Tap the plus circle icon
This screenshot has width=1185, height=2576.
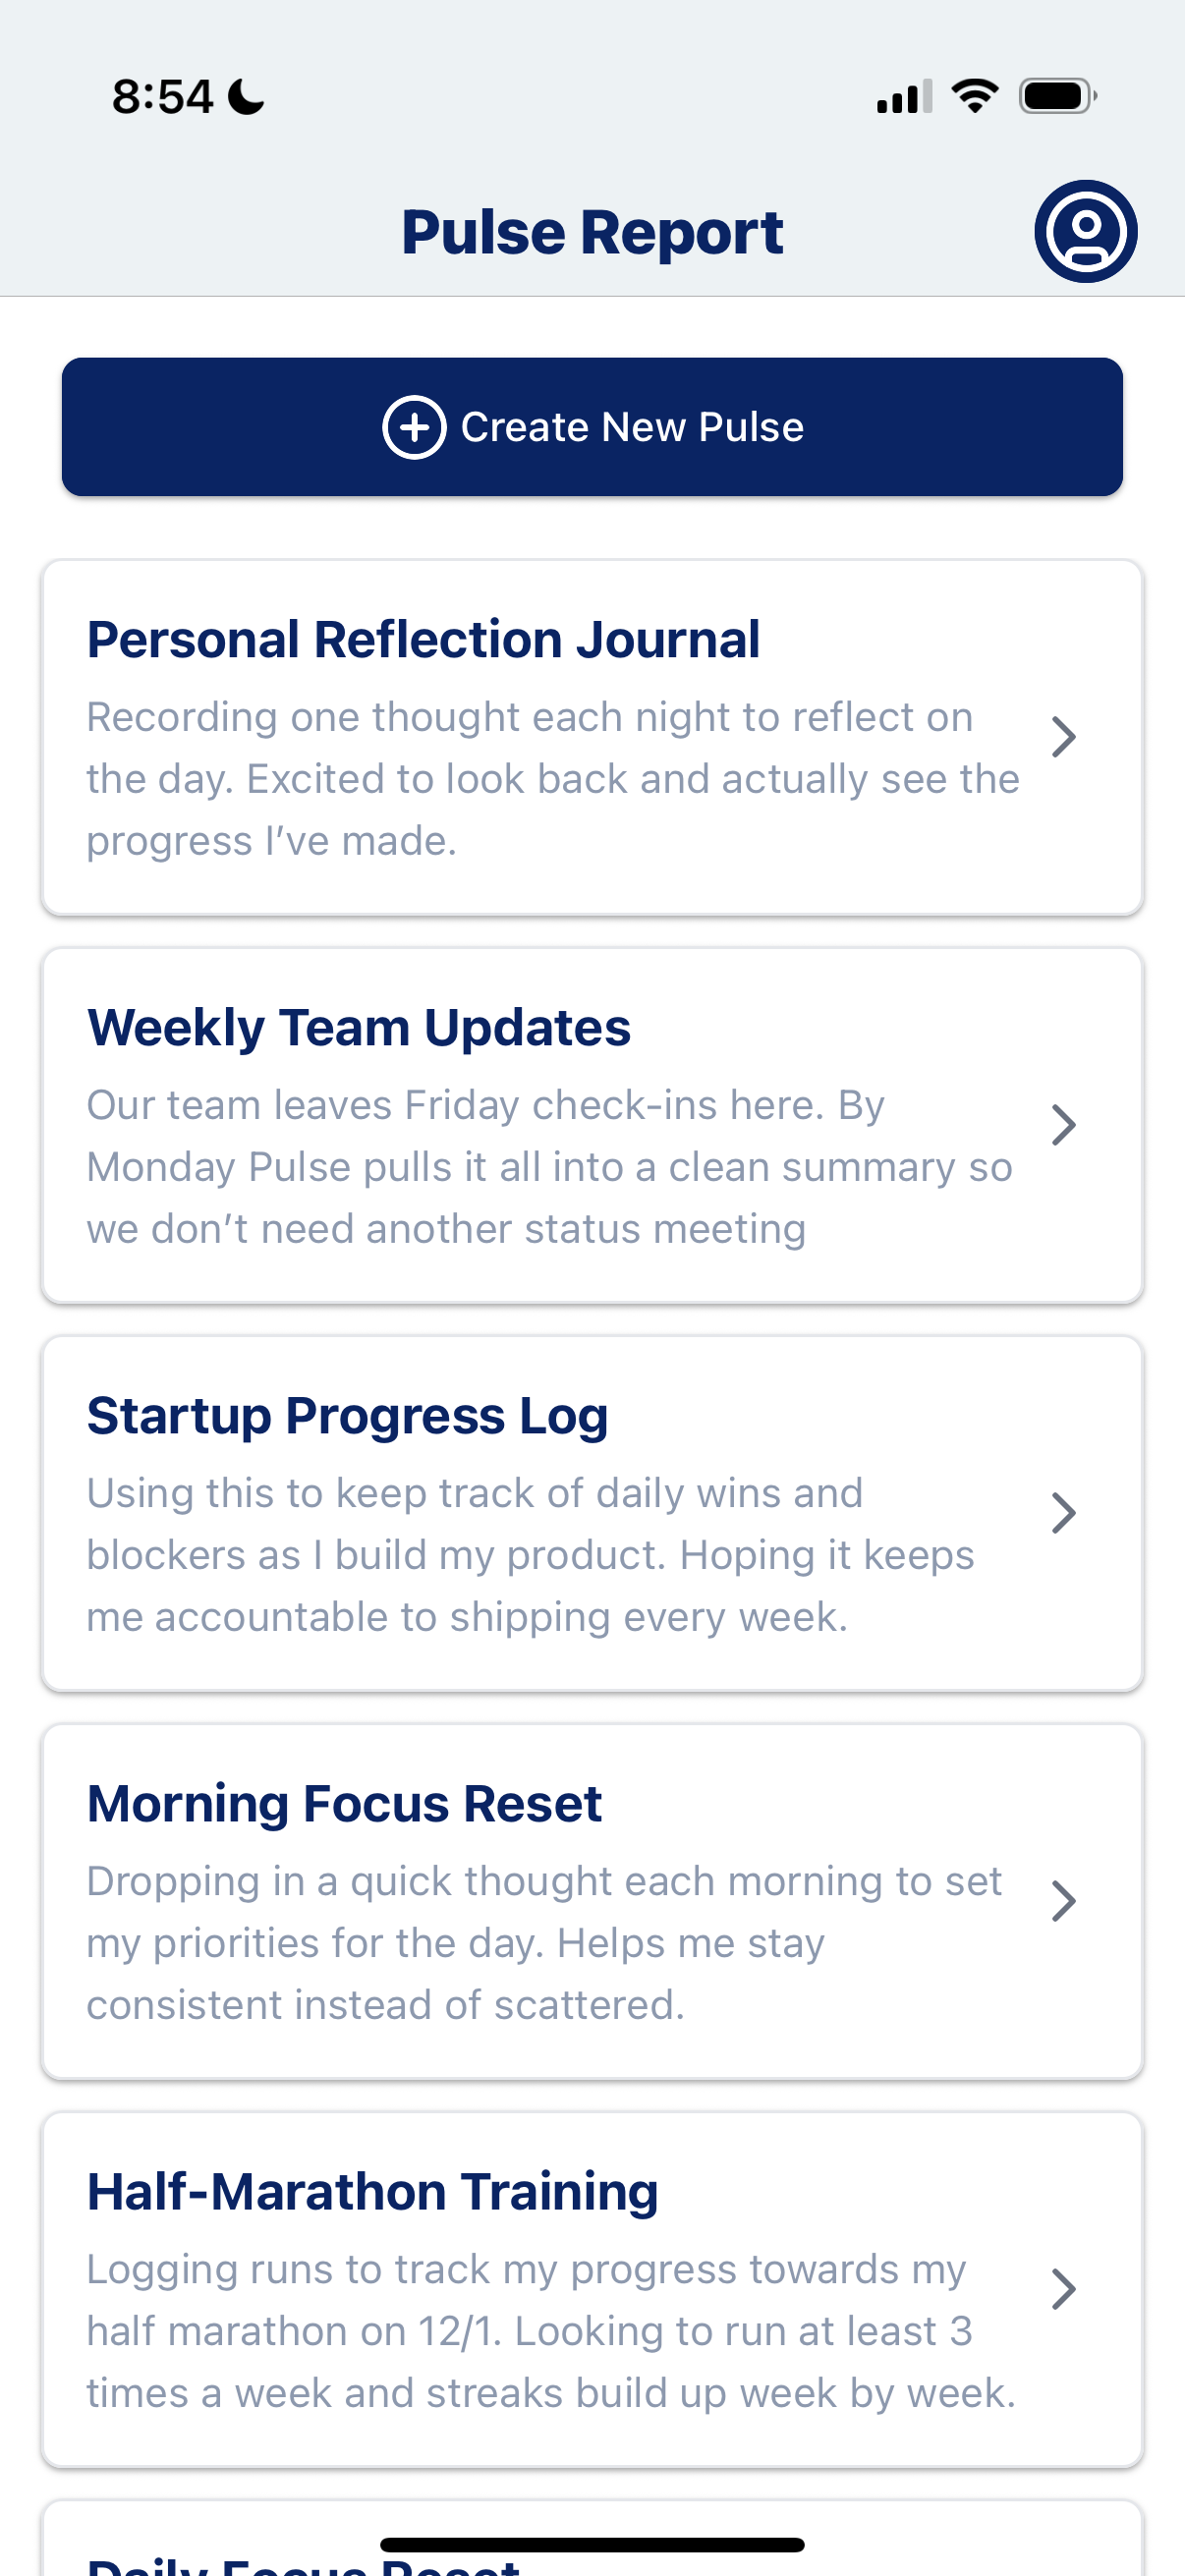(414, 427)
